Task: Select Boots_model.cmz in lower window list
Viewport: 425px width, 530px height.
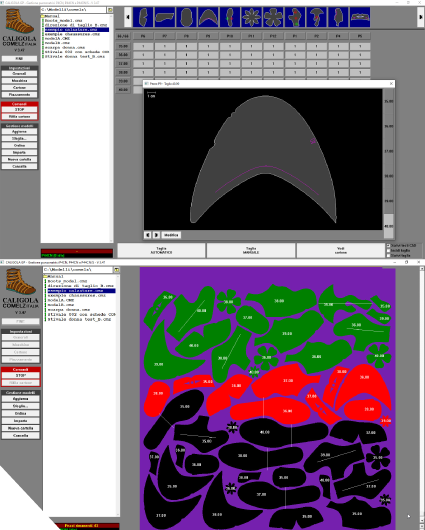Action: [x=67, y=281]
